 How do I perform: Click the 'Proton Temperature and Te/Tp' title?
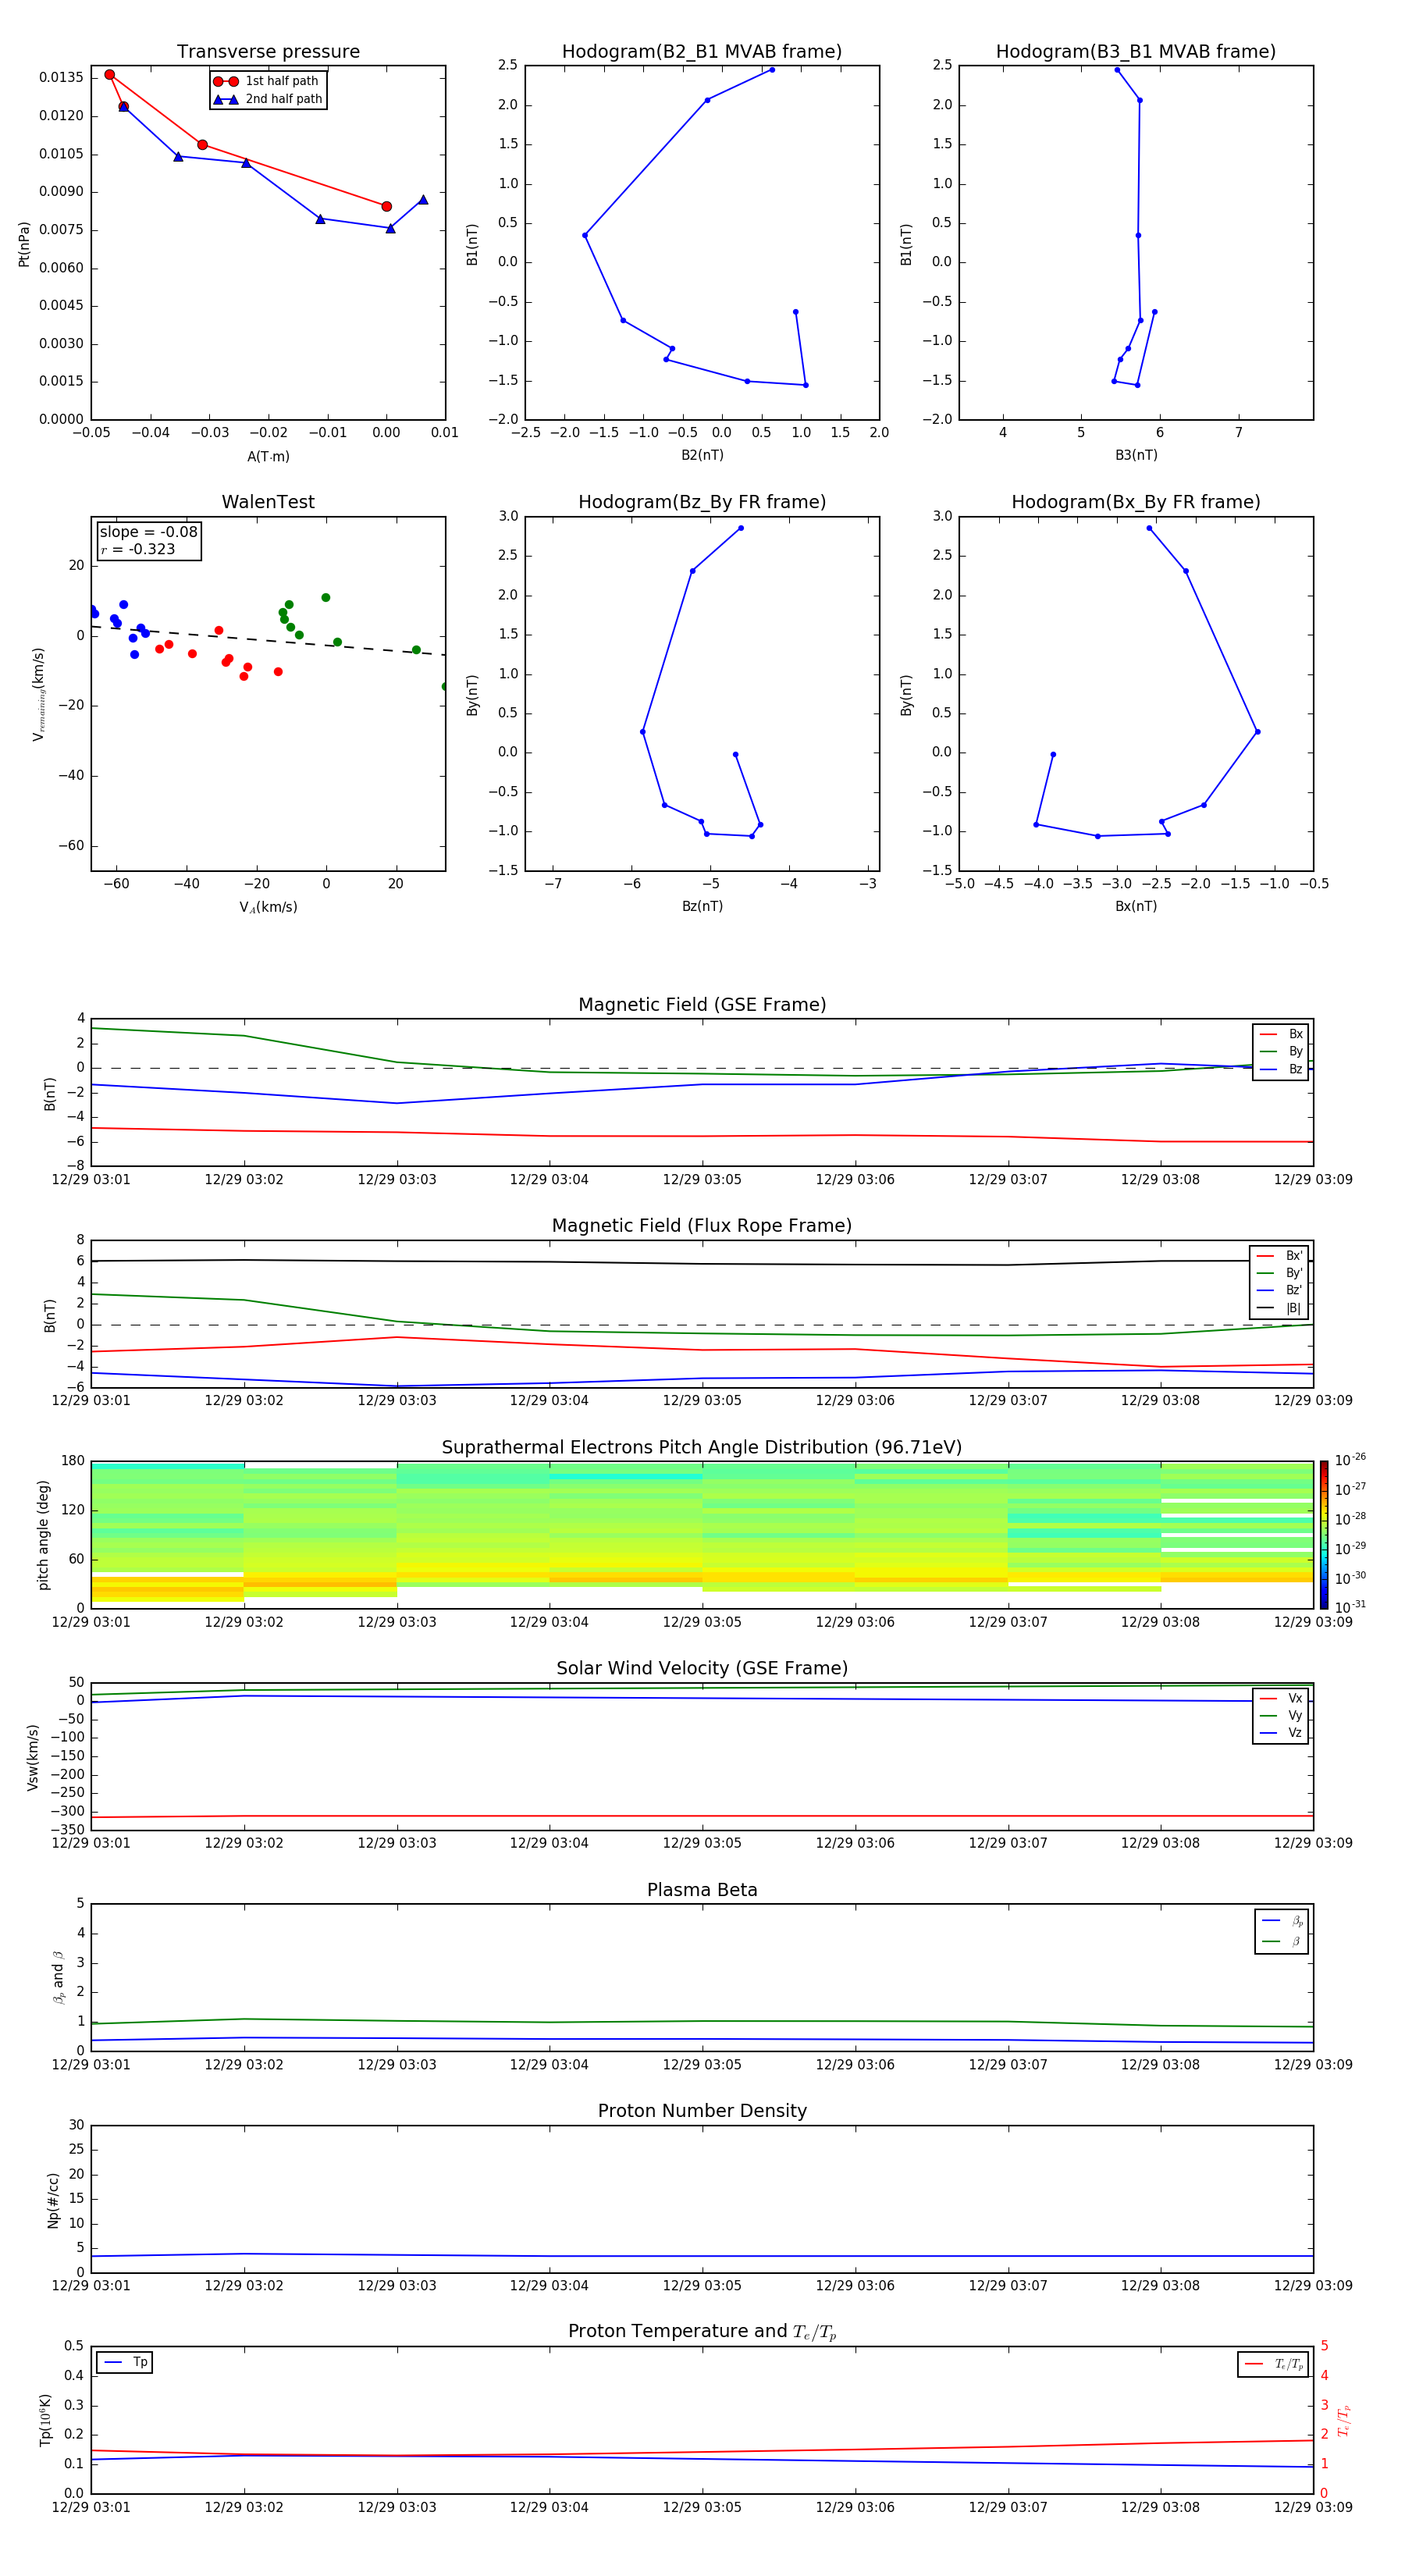[x=702, y=2332]
